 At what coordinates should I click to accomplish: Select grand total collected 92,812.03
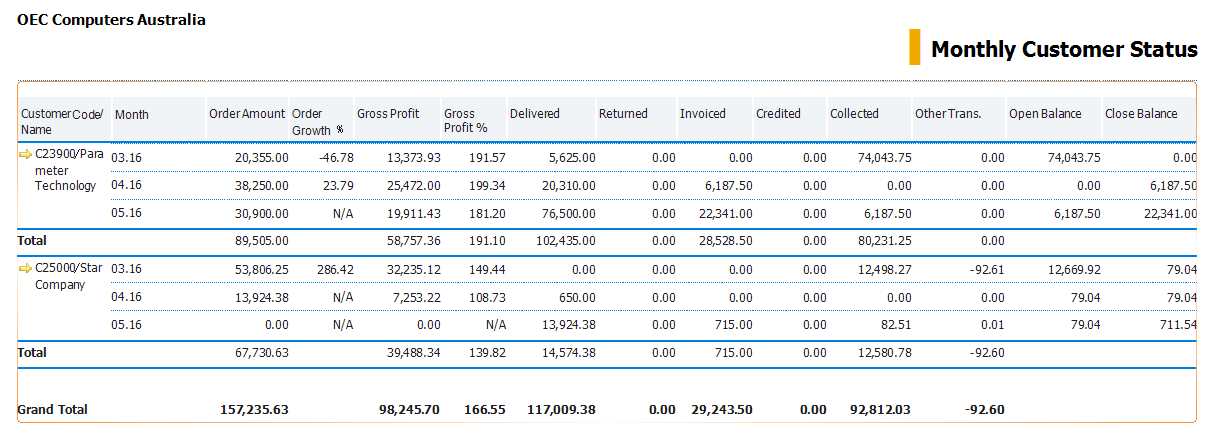(881, 410)
